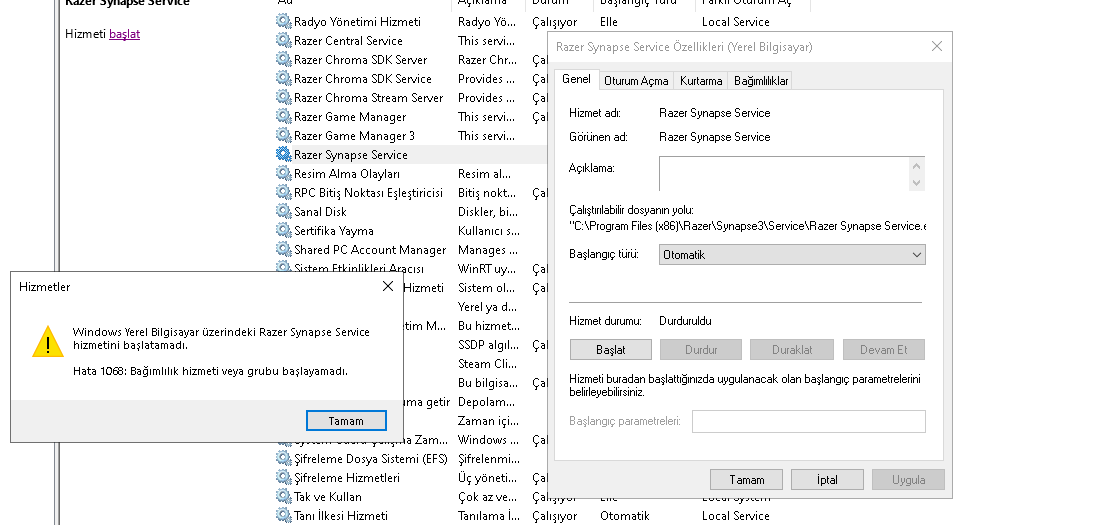Click gear icon of RPC Bitiş Noktası Eşleştiricisi
The width and height of the screenshot is (1113, 525).
pyautogui.click(x=283, y=192)
